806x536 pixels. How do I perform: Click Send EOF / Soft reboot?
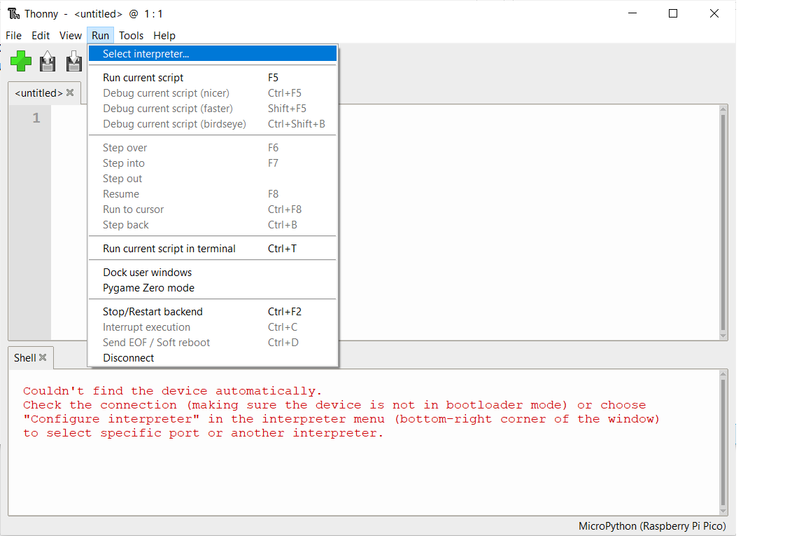click(213, 342)
